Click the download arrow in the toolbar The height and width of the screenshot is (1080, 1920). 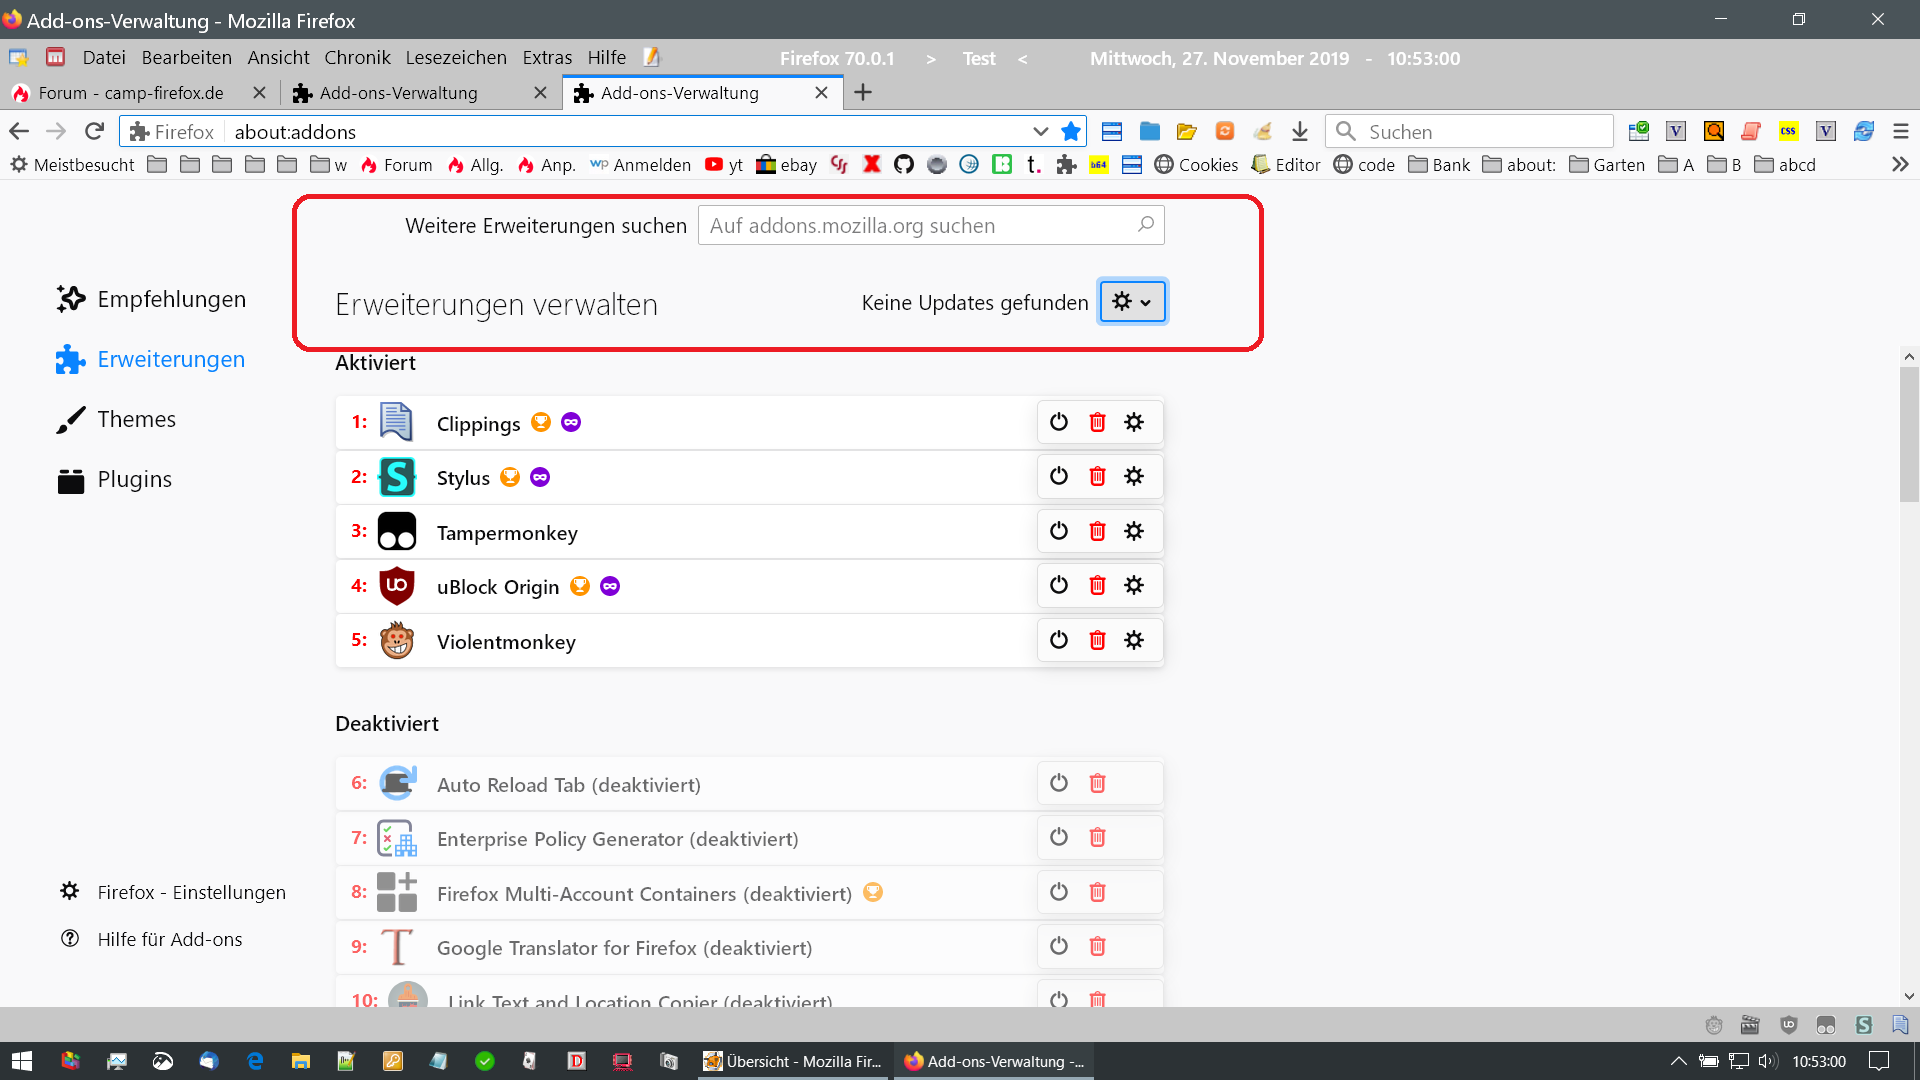1299,131
